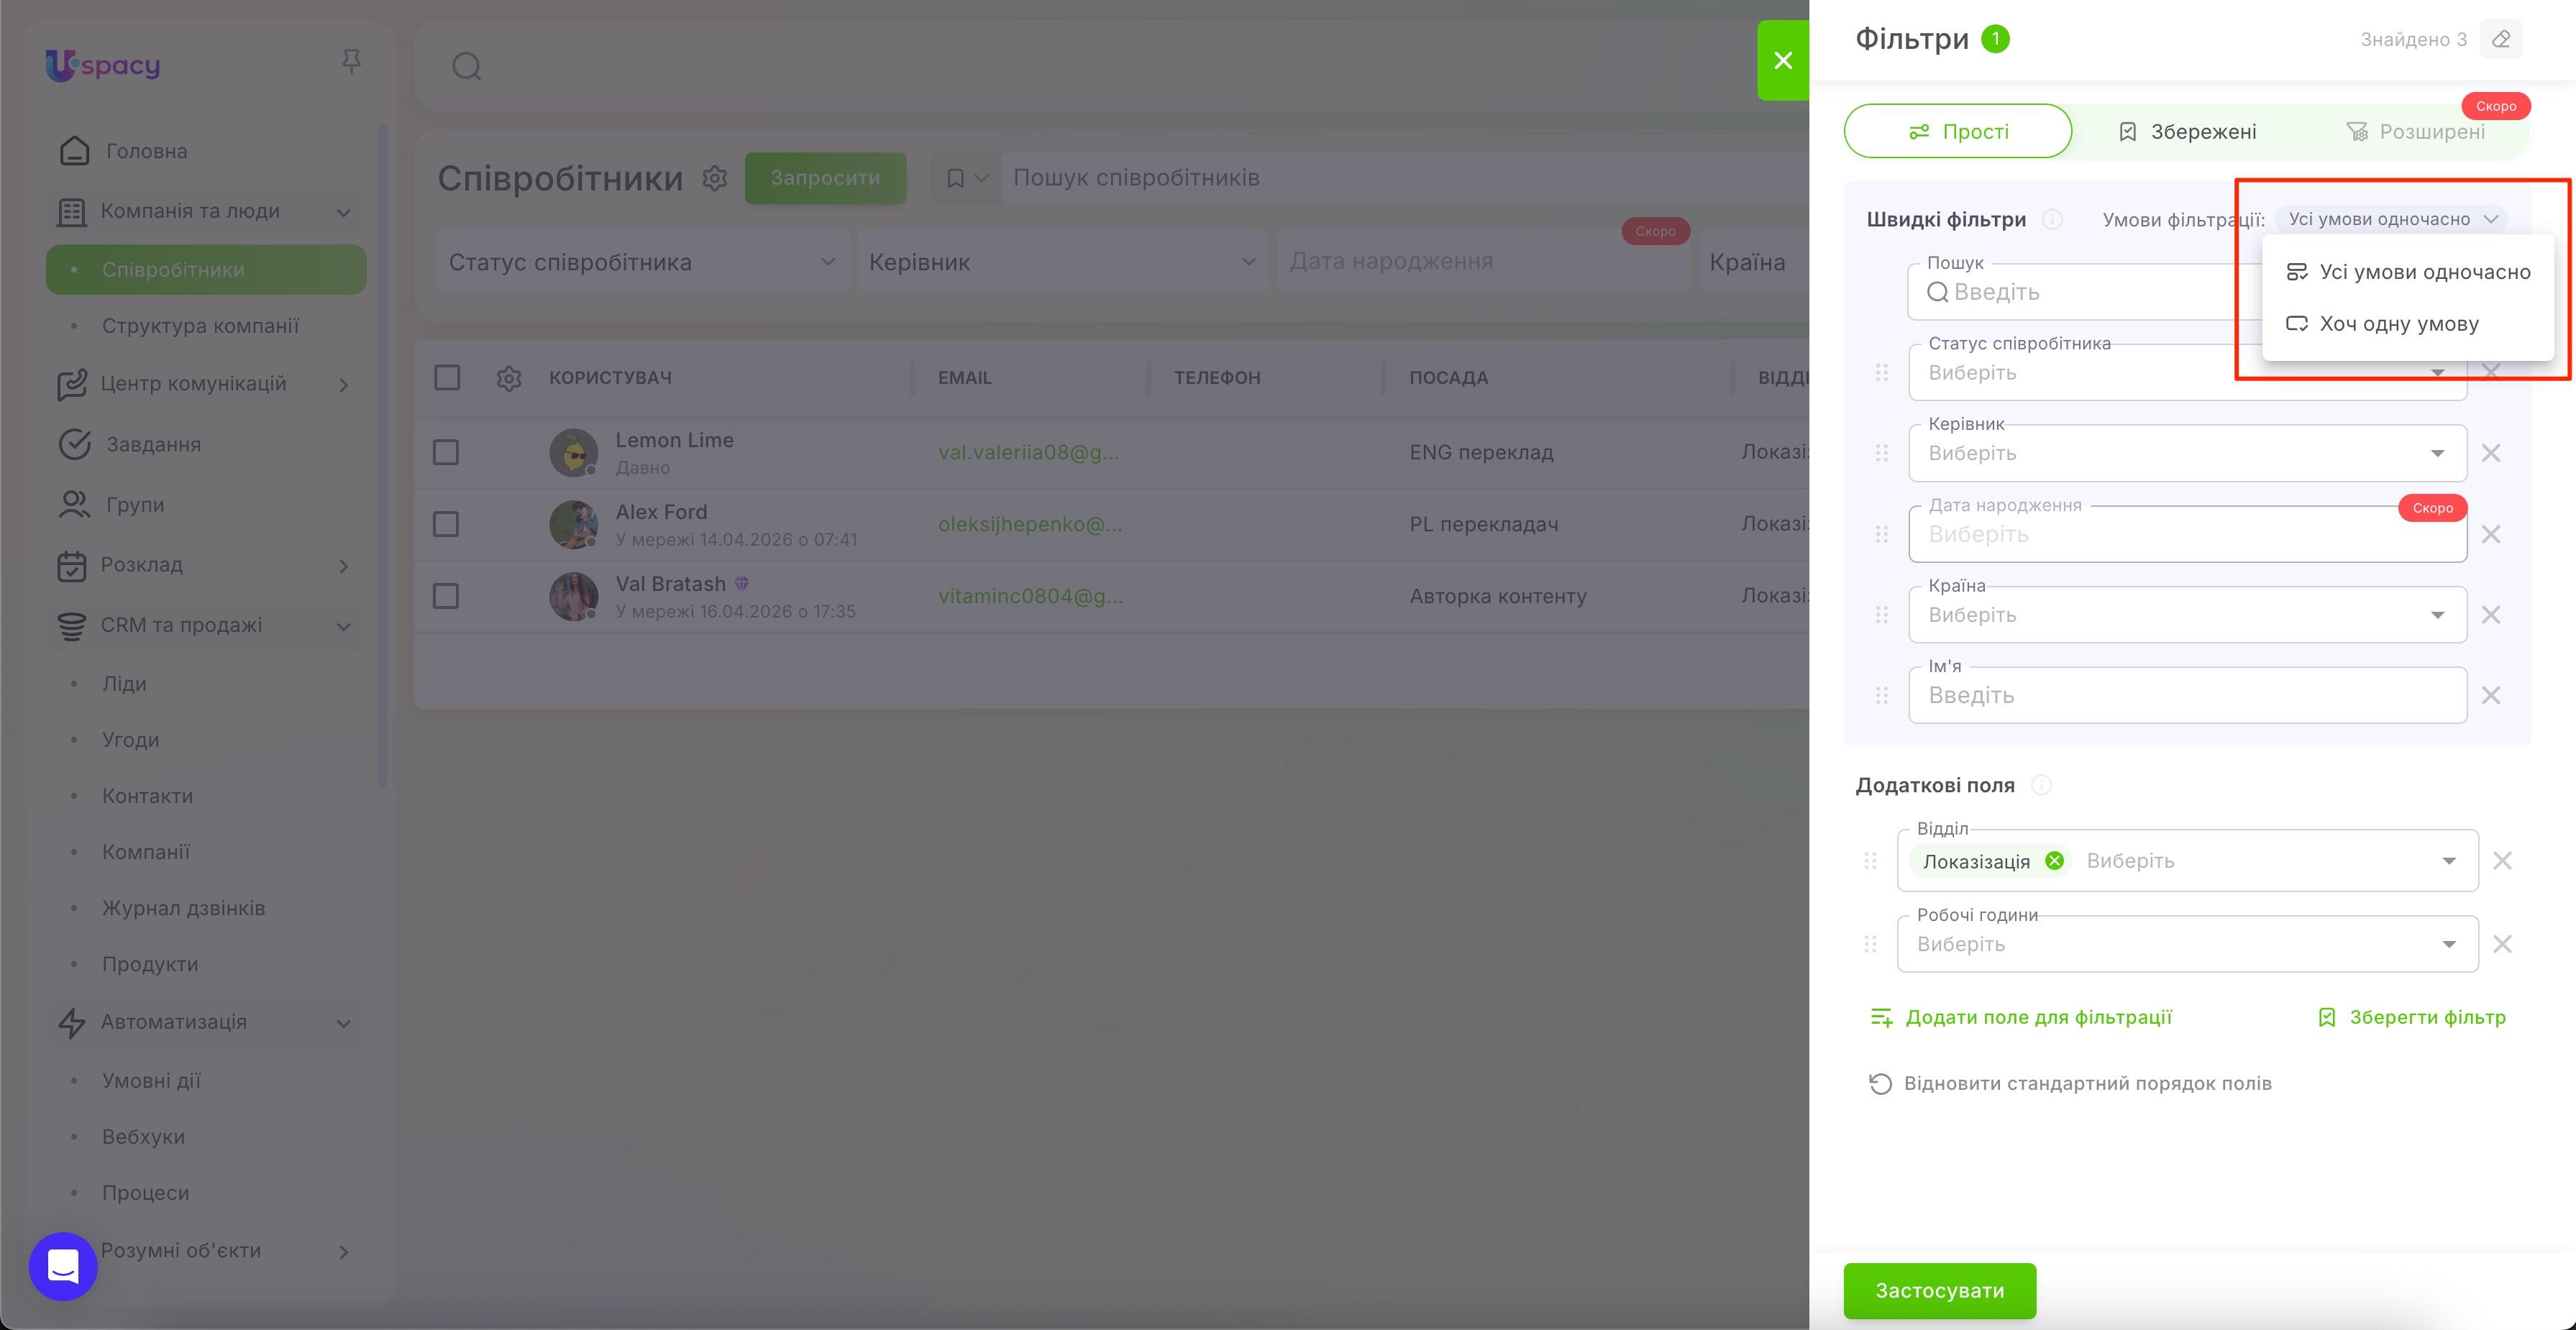This screenshot has height=1330, width=2576.
Task: Select Хоч одну умову option
Action: pos(2407,324)
